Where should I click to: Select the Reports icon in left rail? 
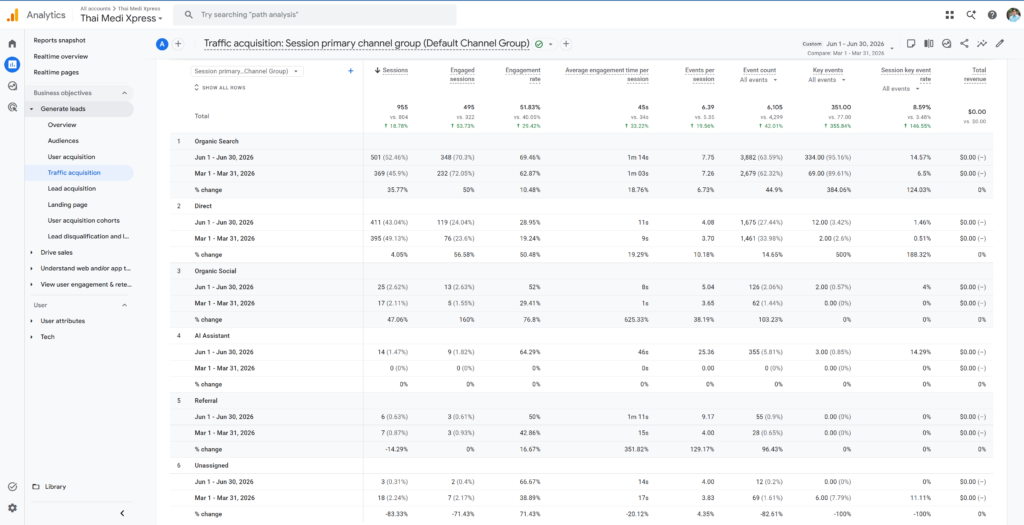[12, 65]
